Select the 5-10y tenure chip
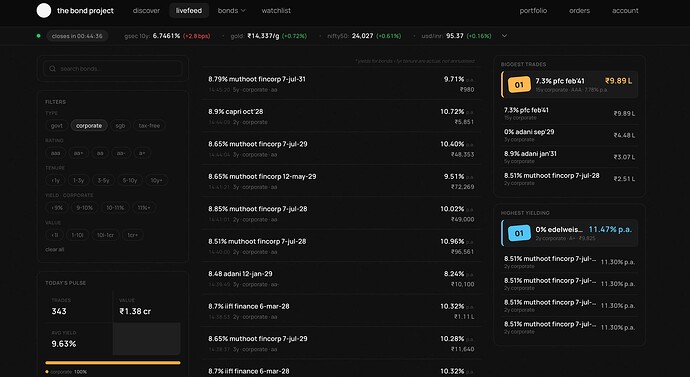 coord(130,180)
